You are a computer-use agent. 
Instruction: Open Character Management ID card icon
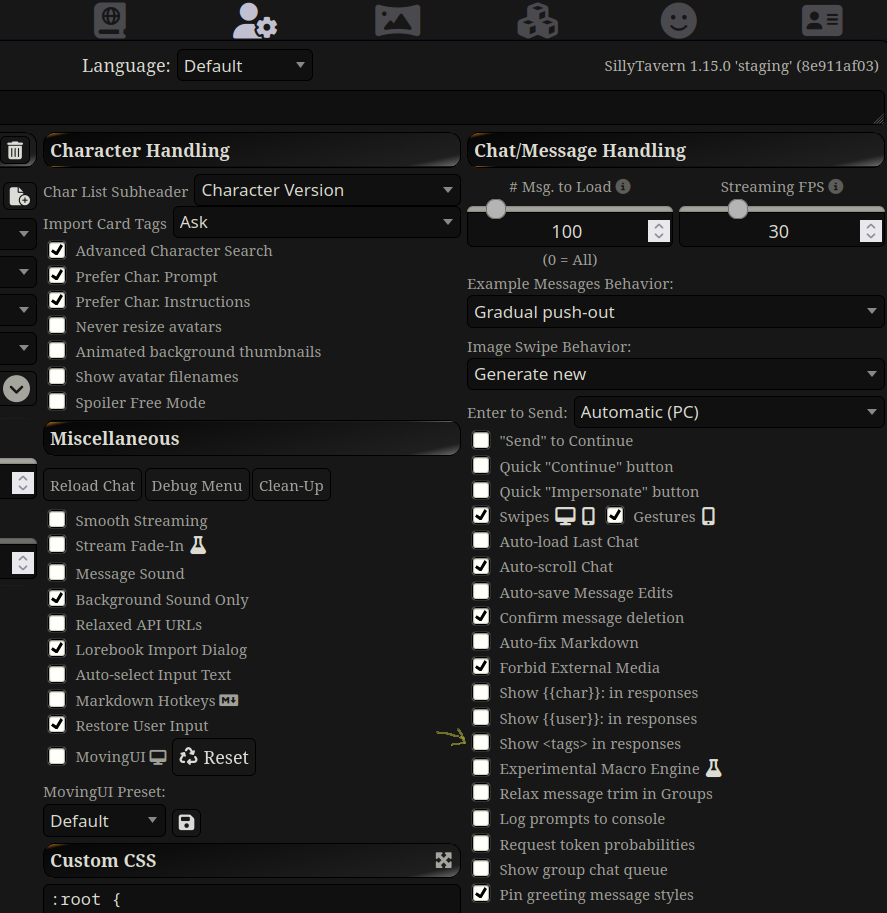tap(822, 20)
